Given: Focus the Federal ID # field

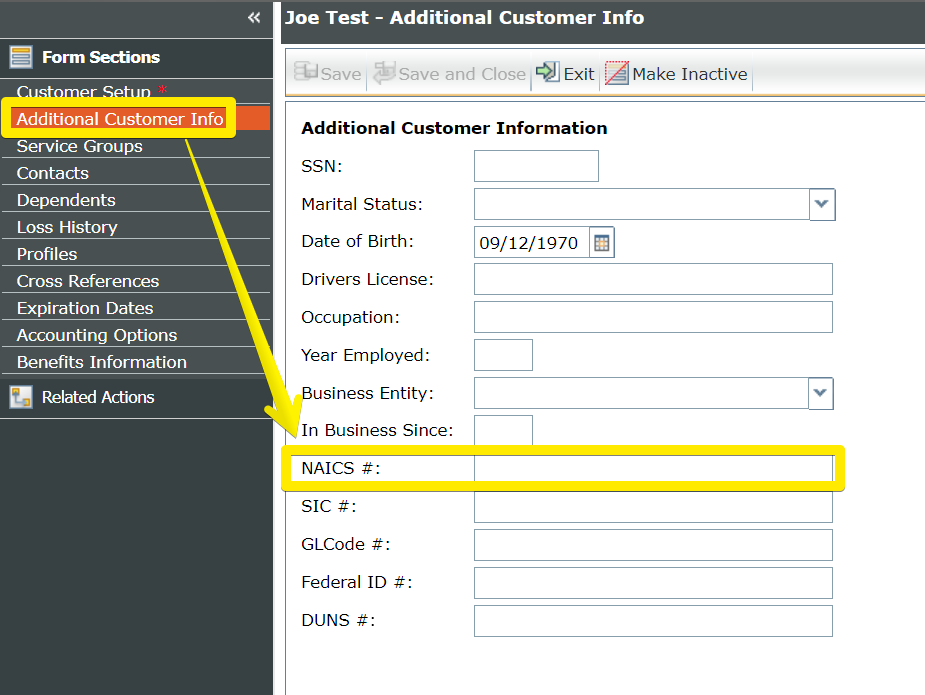Looking at the screenshot, I should 652,583.
